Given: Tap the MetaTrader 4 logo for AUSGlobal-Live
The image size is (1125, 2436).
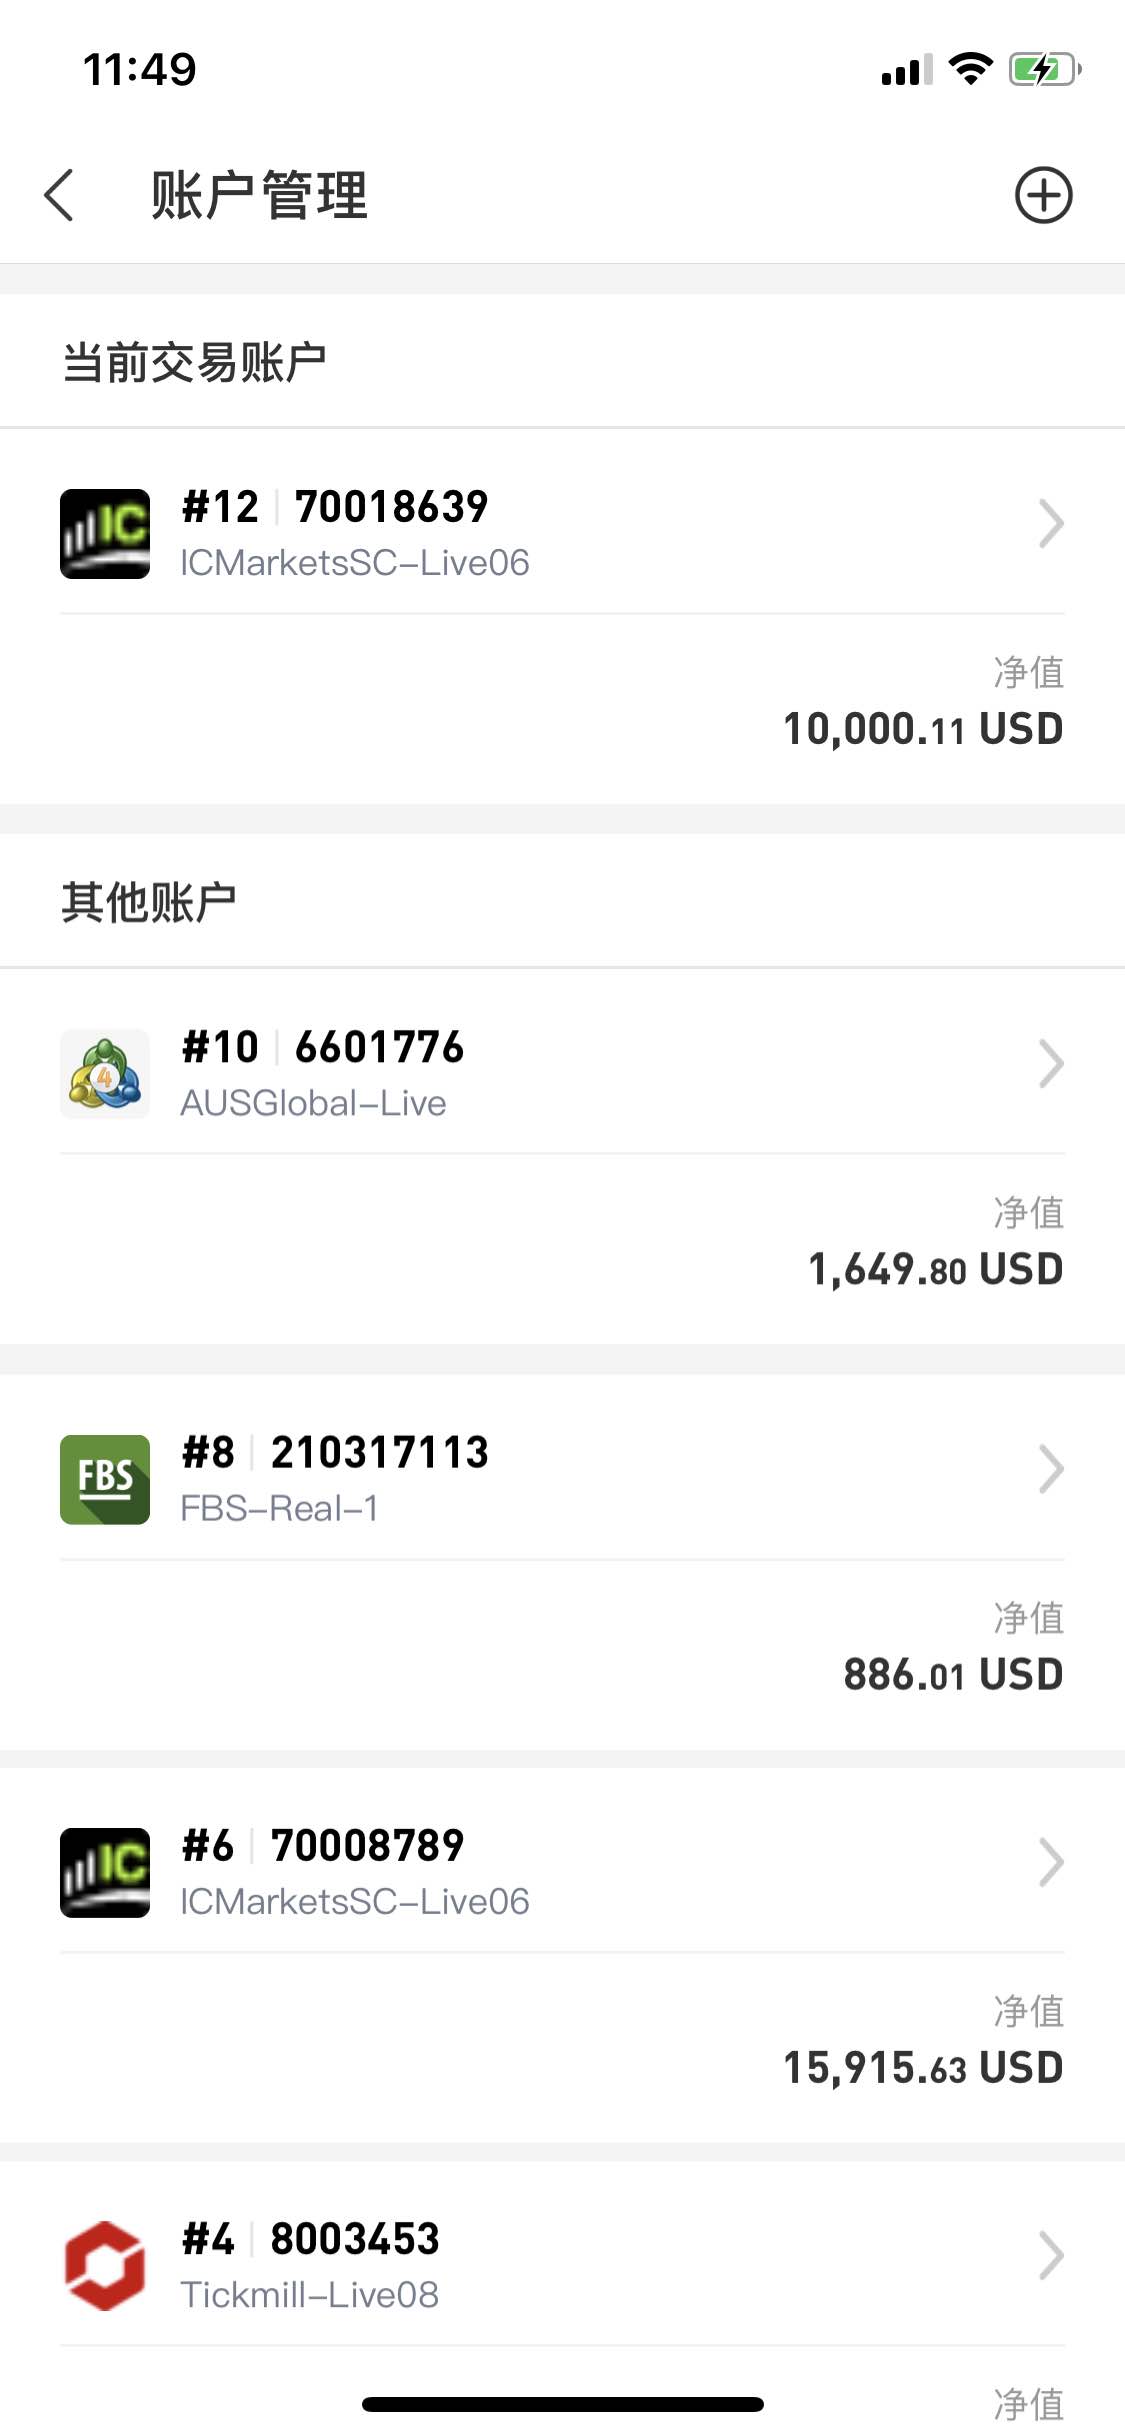Looking at the screenshot, I should (105, 1074).
